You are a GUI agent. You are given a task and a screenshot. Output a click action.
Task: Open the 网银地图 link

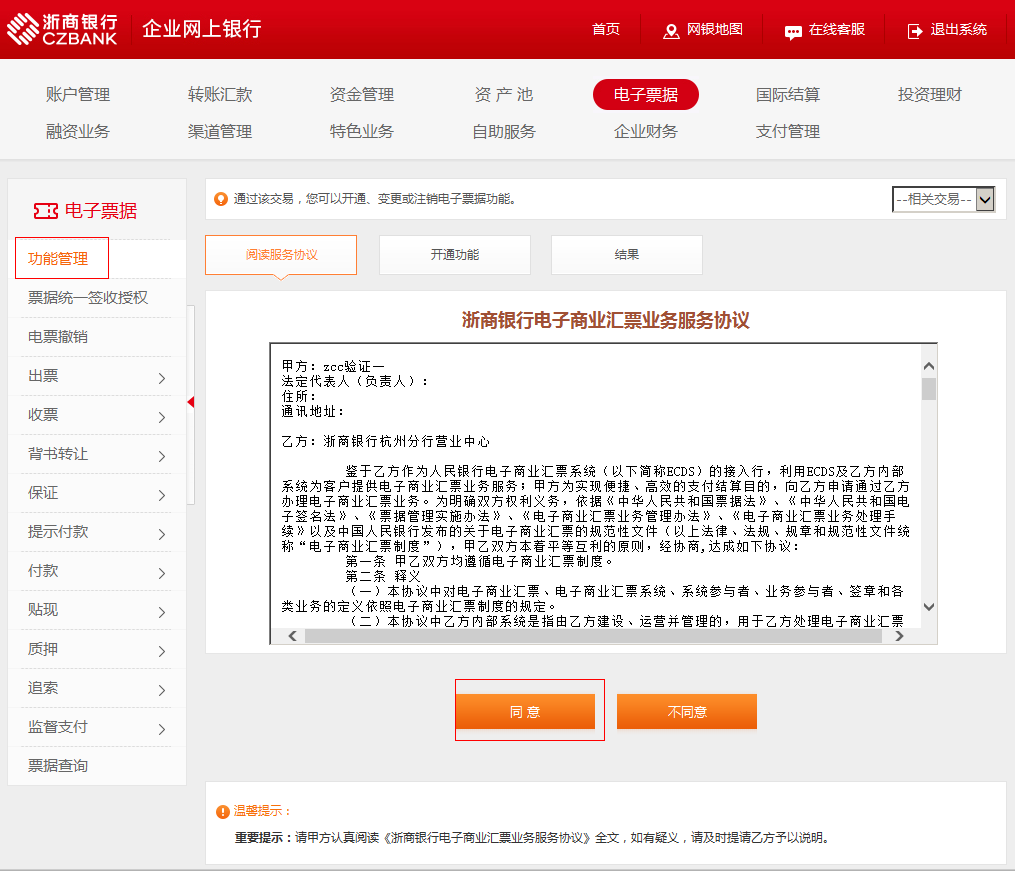[x=715, y=29]
